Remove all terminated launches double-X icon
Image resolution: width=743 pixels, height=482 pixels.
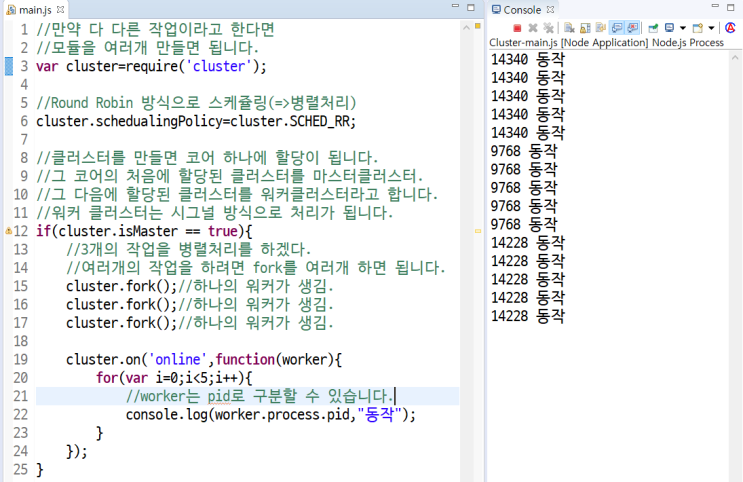coord(549,28)
